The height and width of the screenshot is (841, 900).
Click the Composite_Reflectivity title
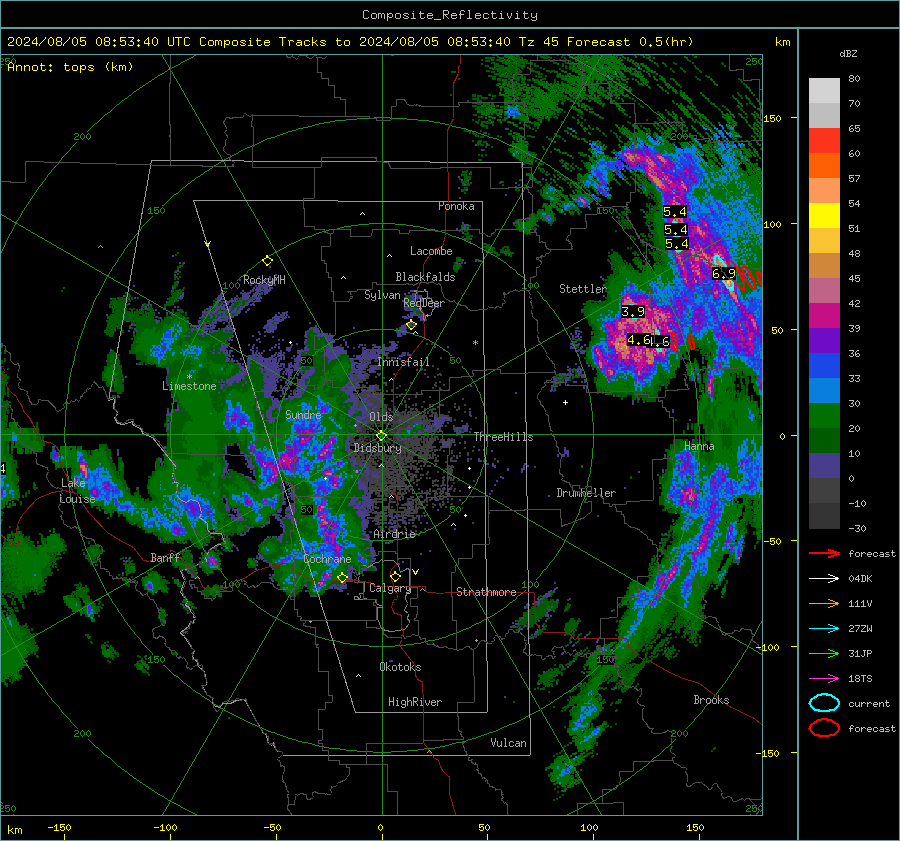[450, 15]
